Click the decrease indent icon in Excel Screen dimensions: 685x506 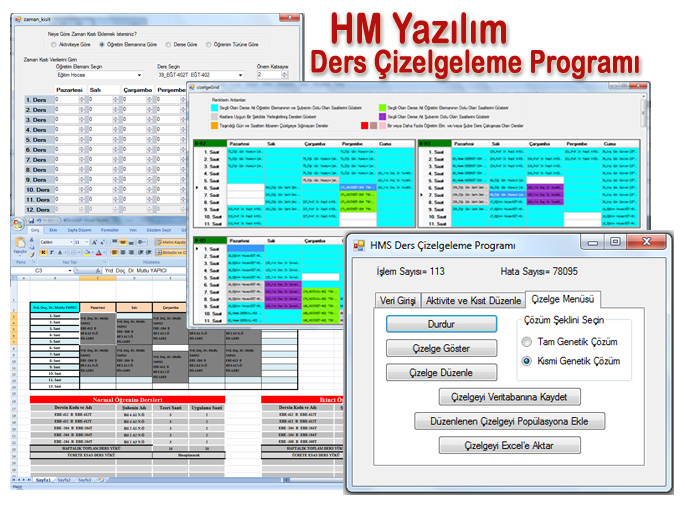click(140, 252)
